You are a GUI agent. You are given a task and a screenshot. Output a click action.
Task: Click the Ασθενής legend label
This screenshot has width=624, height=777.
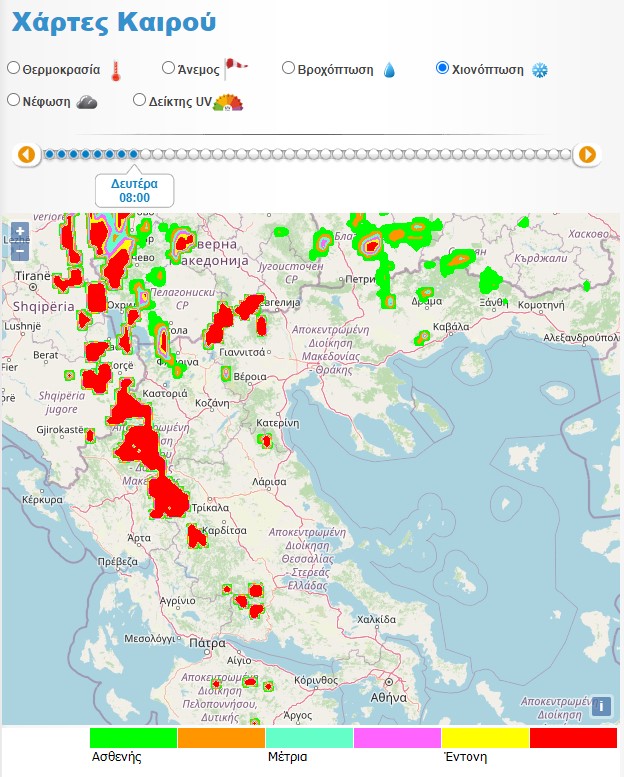pyautogui.click(x=116, y=757)
